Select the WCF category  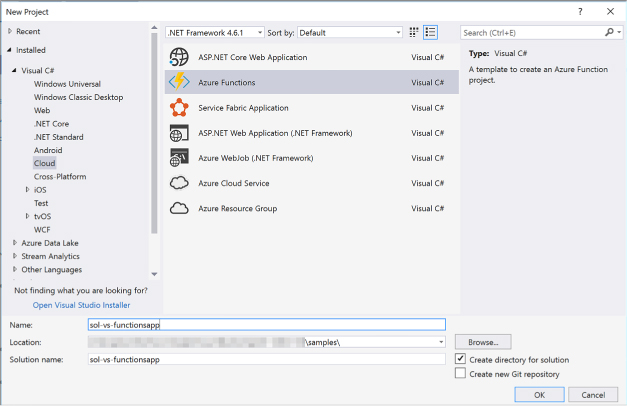click(42, 230)
